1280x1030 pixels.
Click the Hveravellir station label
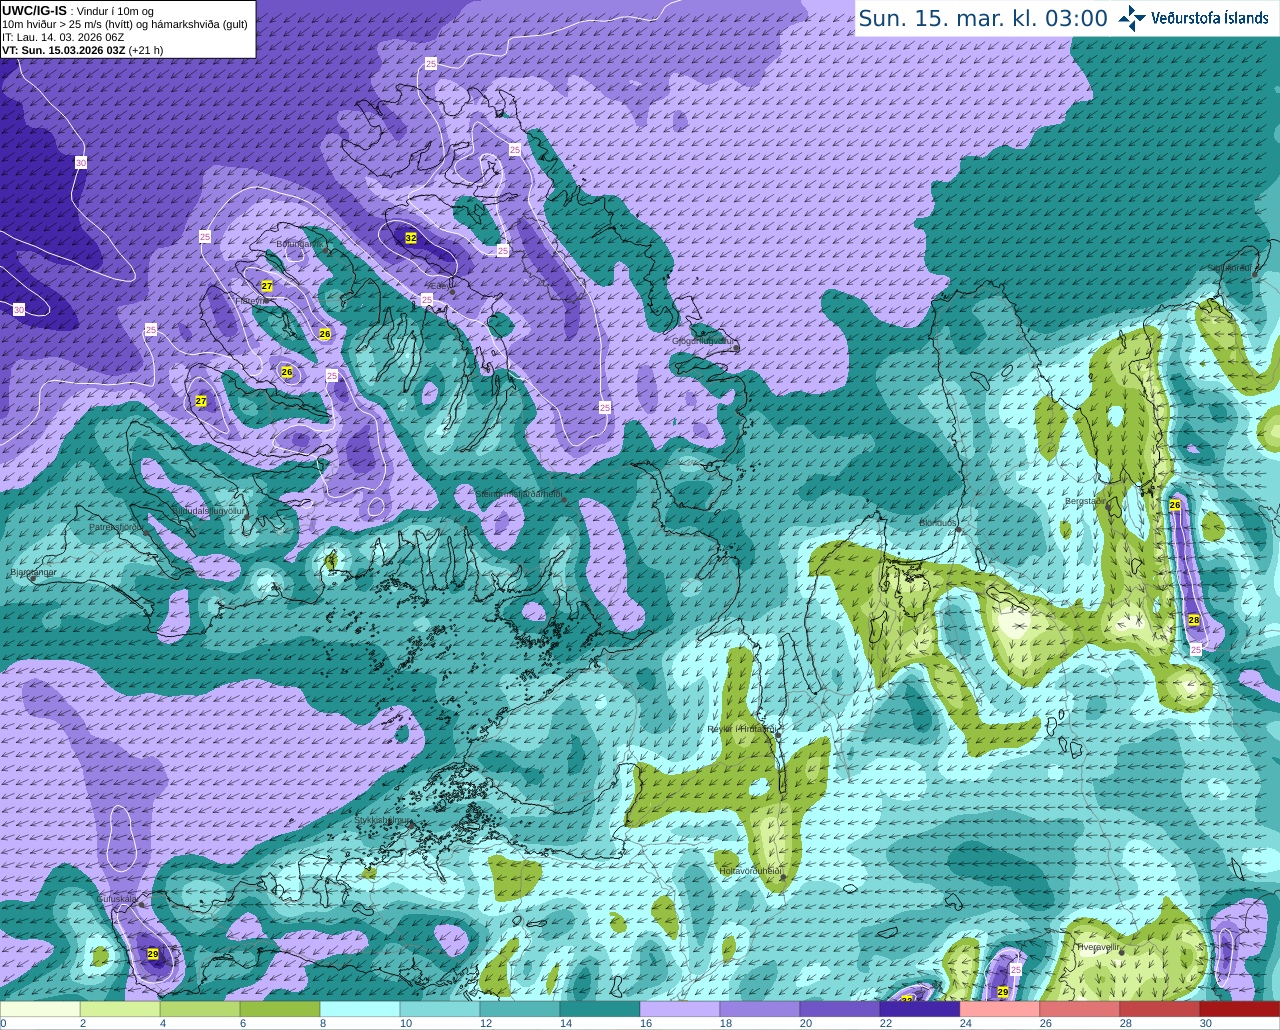1097,946
